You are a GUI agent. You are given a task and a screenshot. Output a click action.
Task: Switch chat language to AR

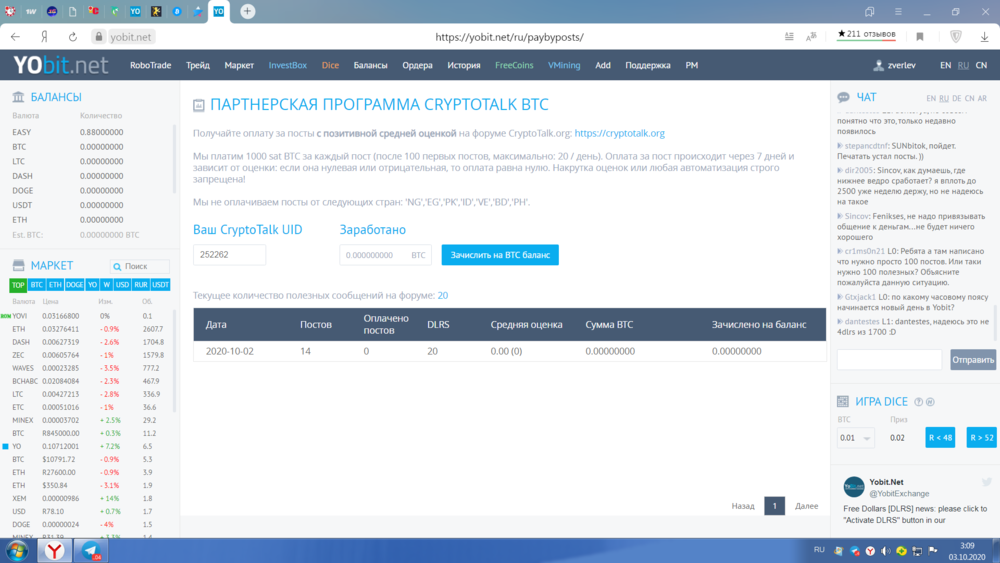982,98
